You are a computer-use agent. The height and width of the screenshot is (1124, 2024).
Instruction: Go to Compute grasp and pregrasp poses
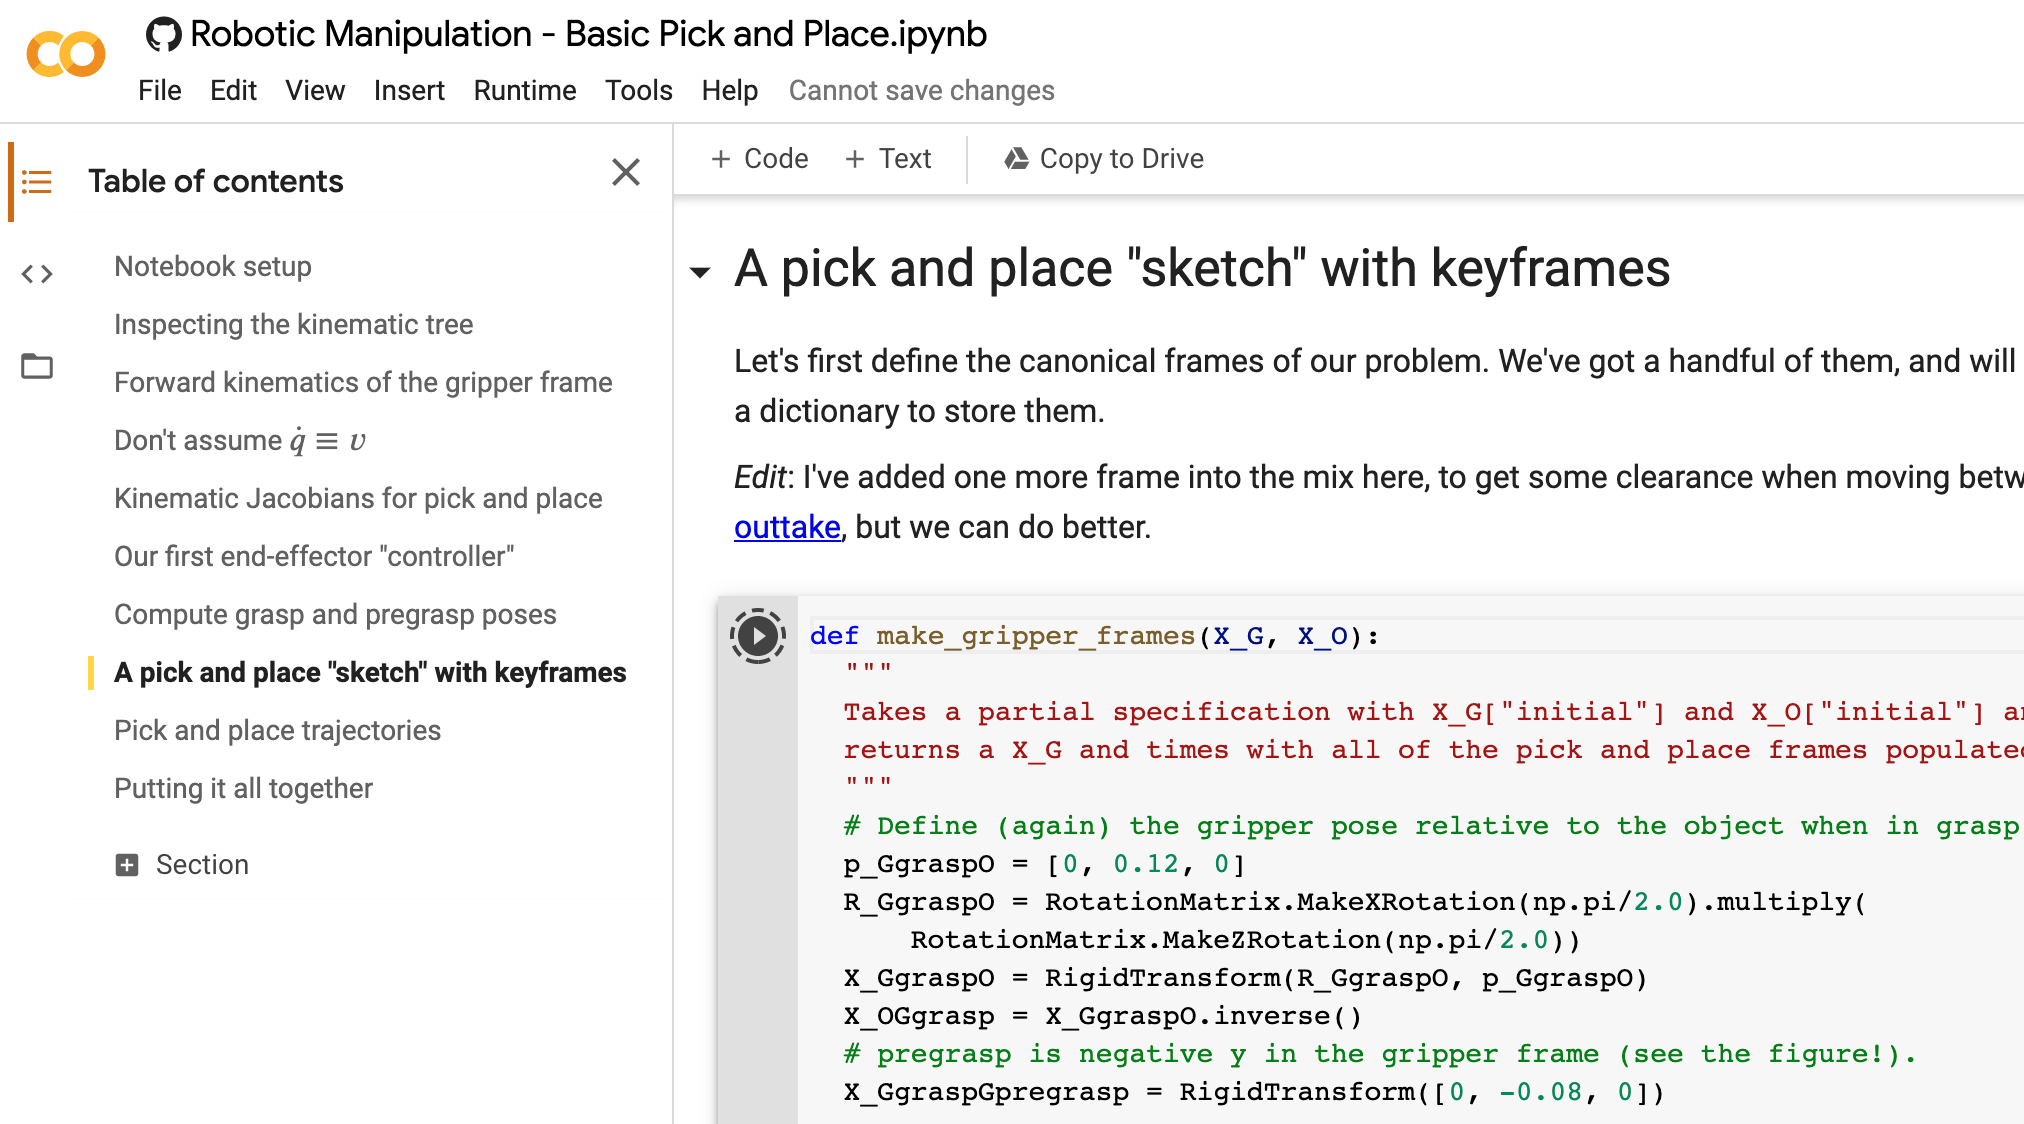(x=335, y=615)
